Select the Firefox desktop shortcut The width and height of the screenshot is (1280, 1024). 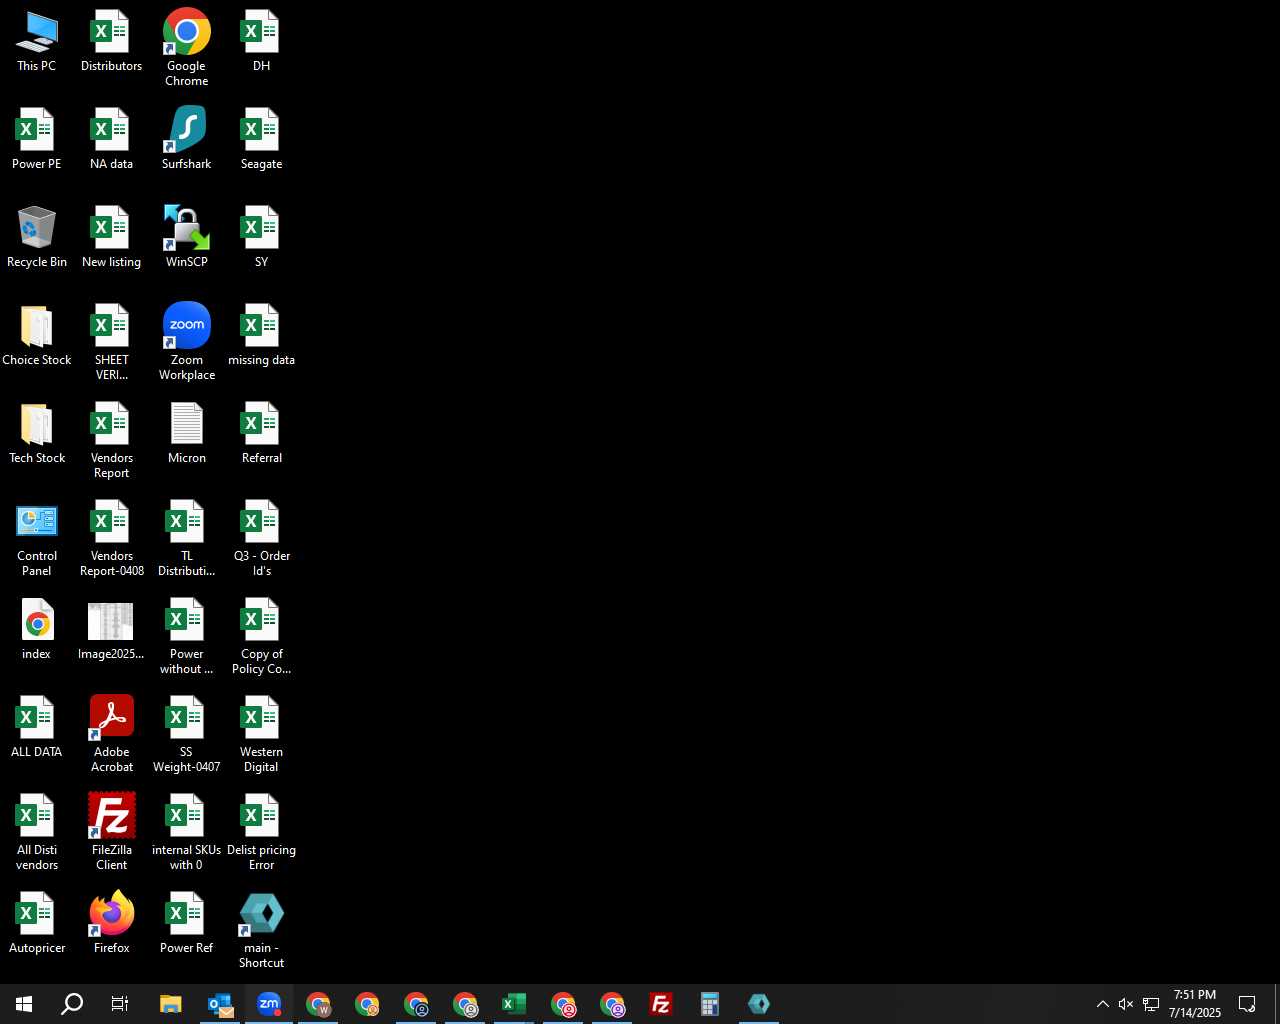coord(111,924)
